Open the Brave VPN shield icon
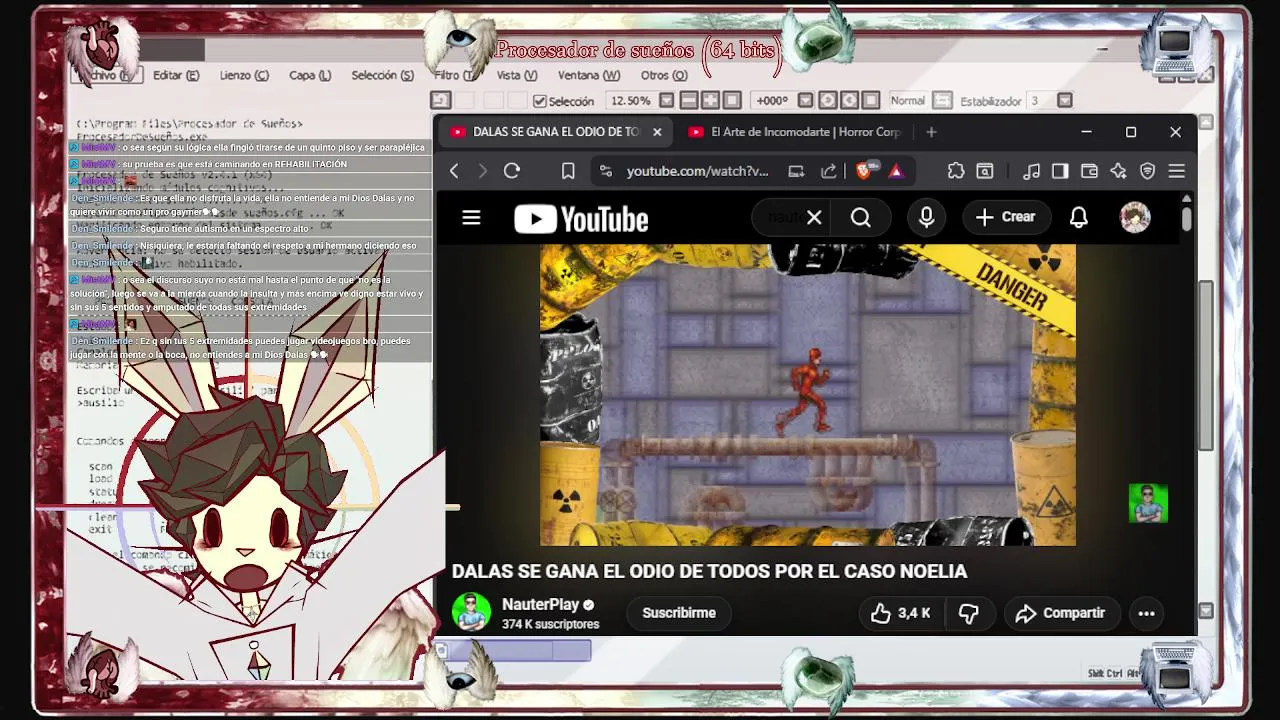The image size is (1280, 720). (x=1147, y=171)
